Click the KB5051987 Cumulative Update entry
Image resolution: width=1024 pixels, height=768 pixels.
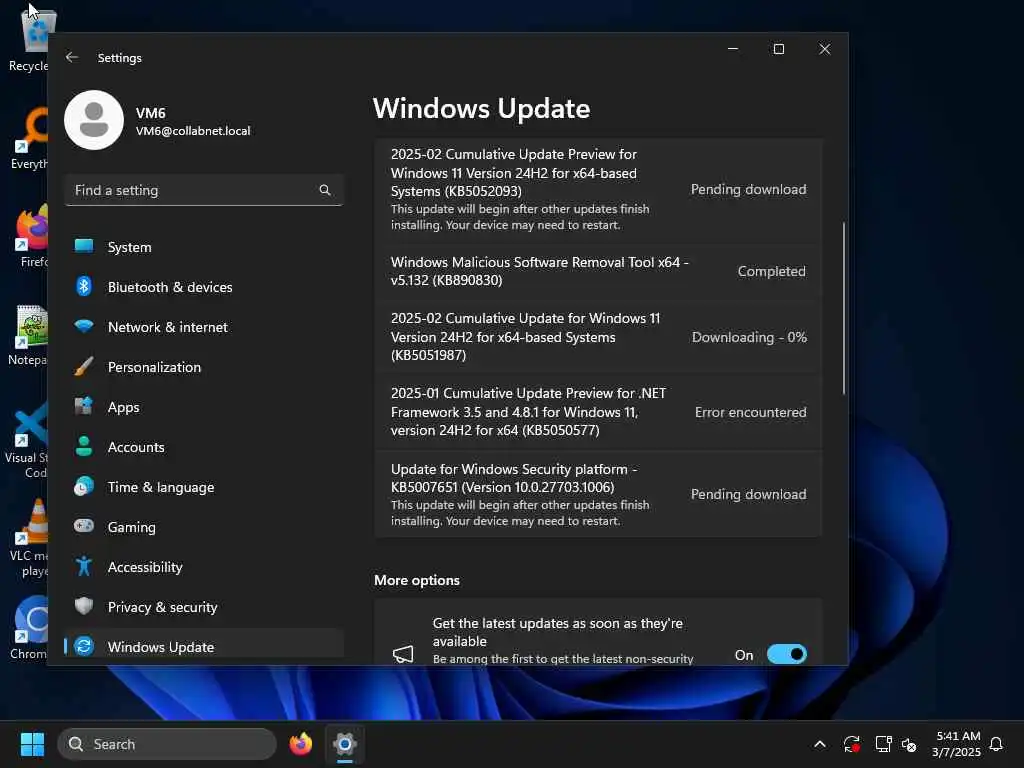(598, 336)
